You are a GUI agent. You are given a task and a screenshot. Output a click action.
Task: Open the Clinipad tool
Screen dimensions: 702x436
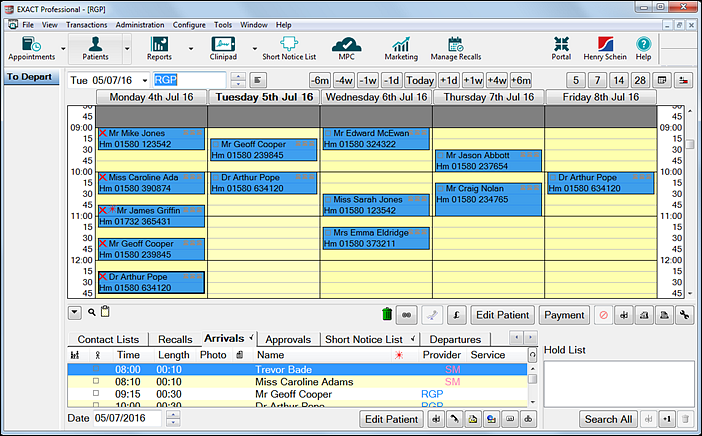coord(224,47)
